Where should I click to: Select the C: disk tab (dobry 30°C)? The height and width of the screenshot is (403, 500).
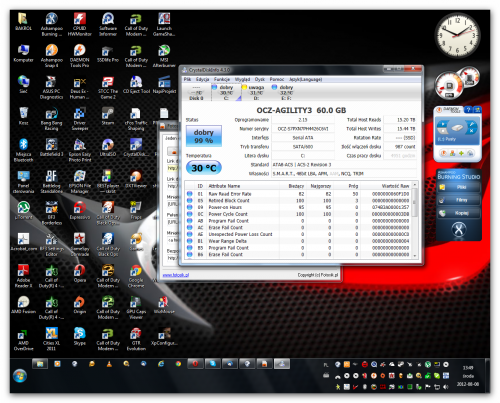point(226,92)
